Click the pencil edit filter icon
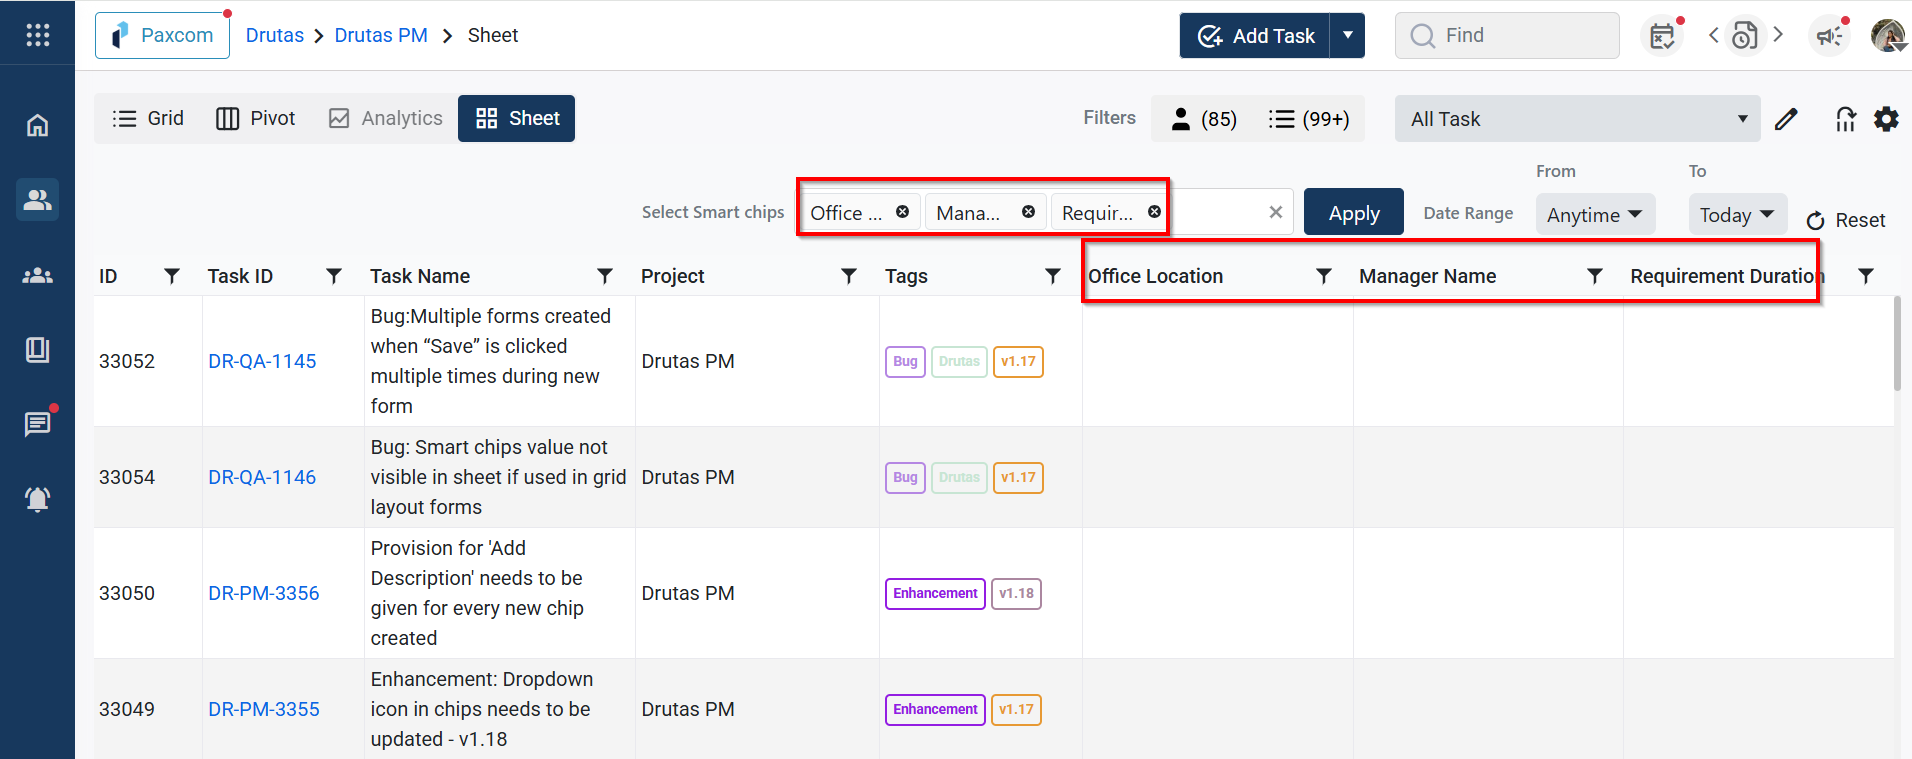Image resolution: width=1912 pixels, height=759 pixels. click(x=1786, y=119)
